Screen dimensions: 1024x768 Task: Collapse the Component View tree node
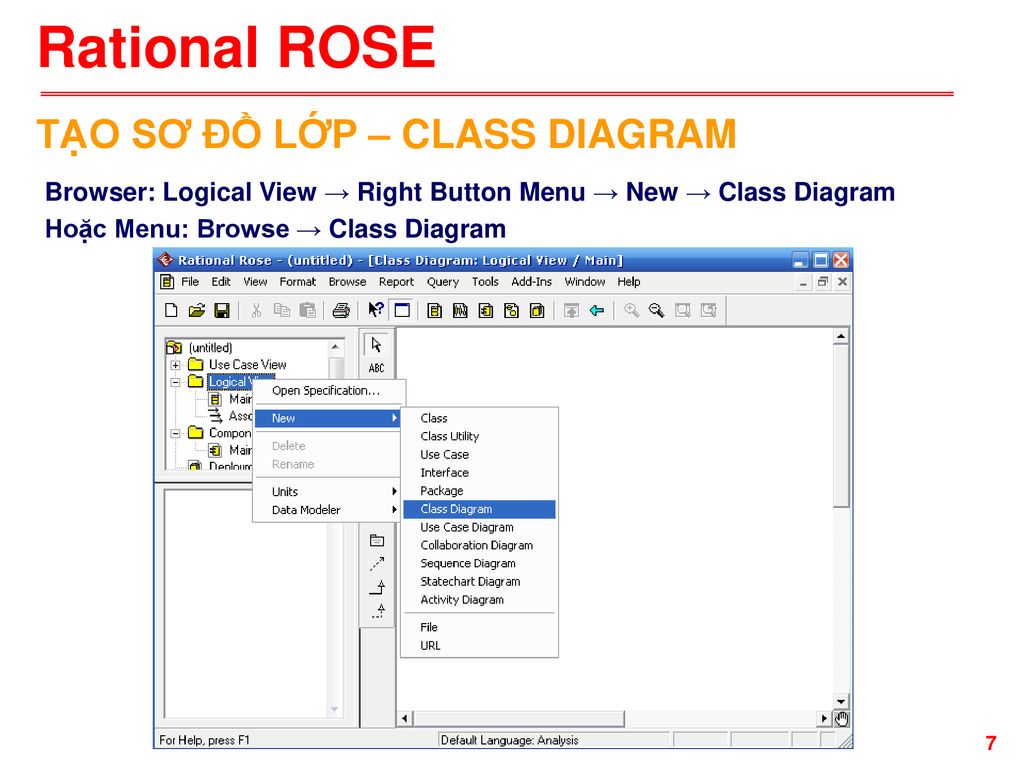click(x=176, y=433)
